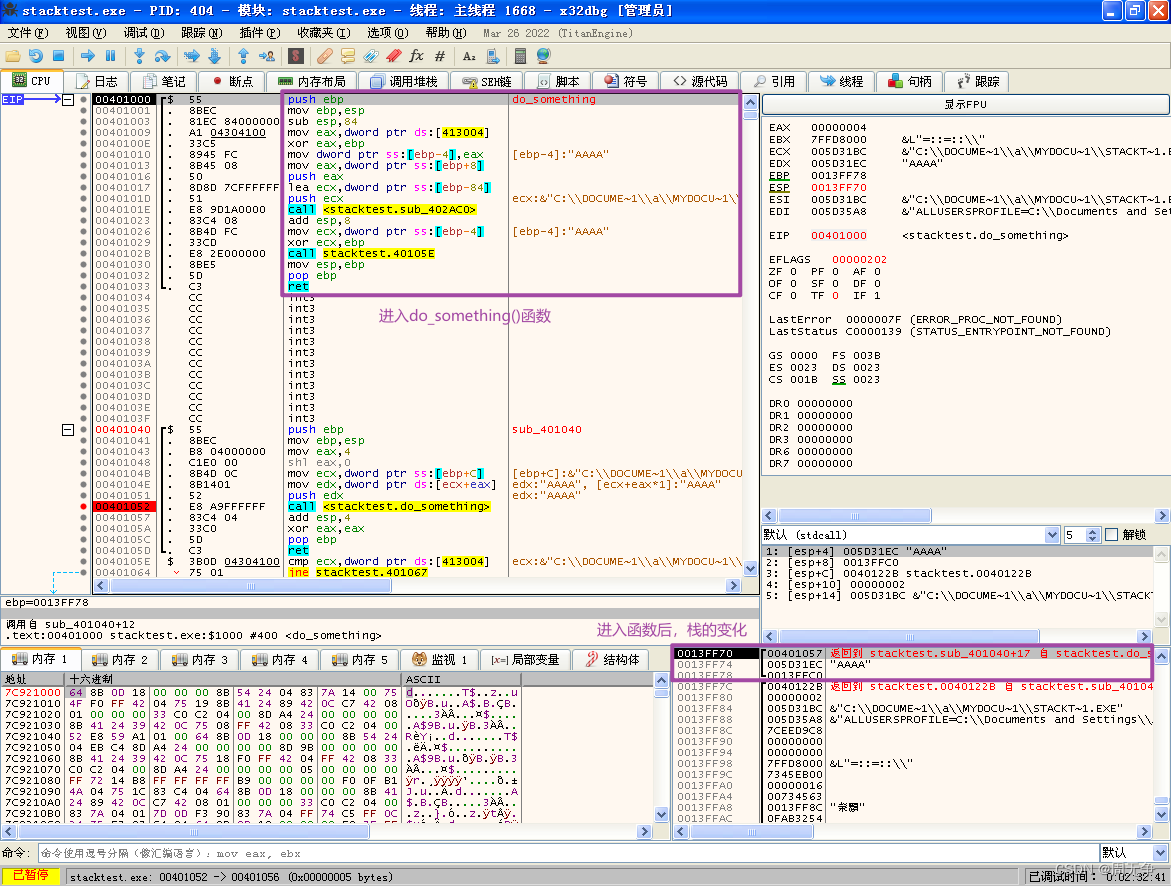Collapse the do_something block at 00401000
1171x886 pixels.
68,100
